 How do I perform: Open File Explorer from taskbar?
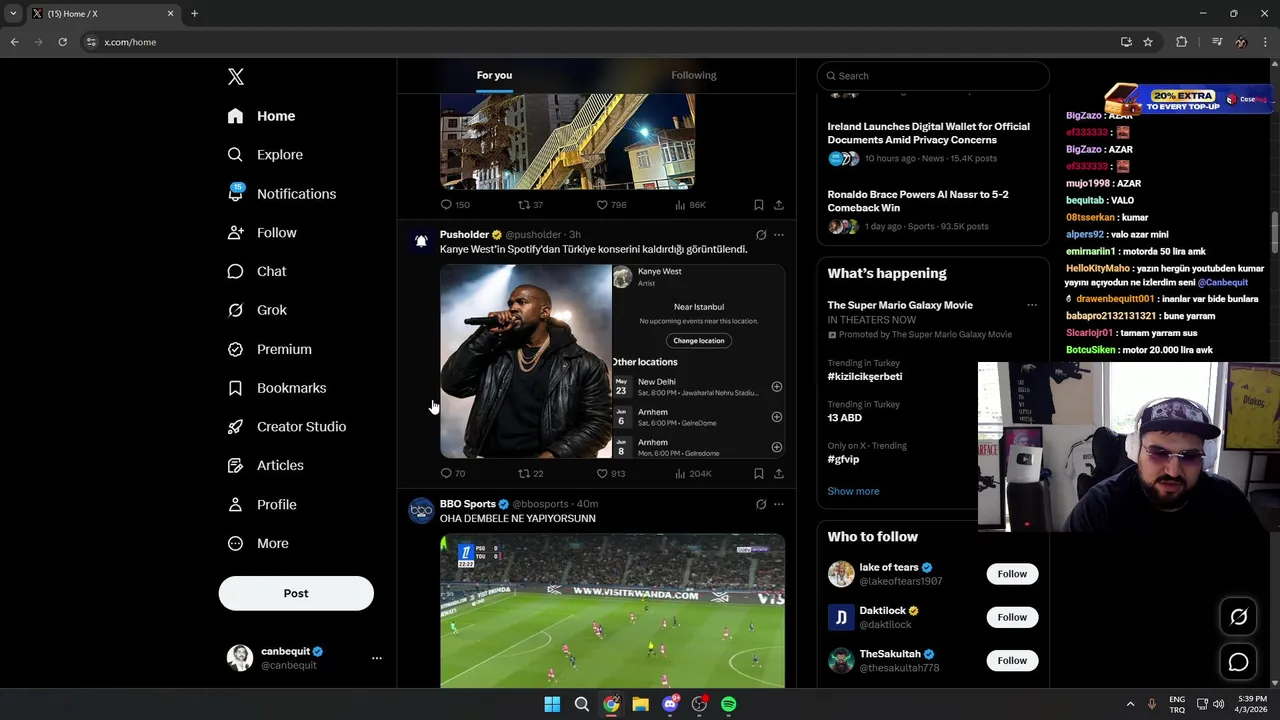640,704
